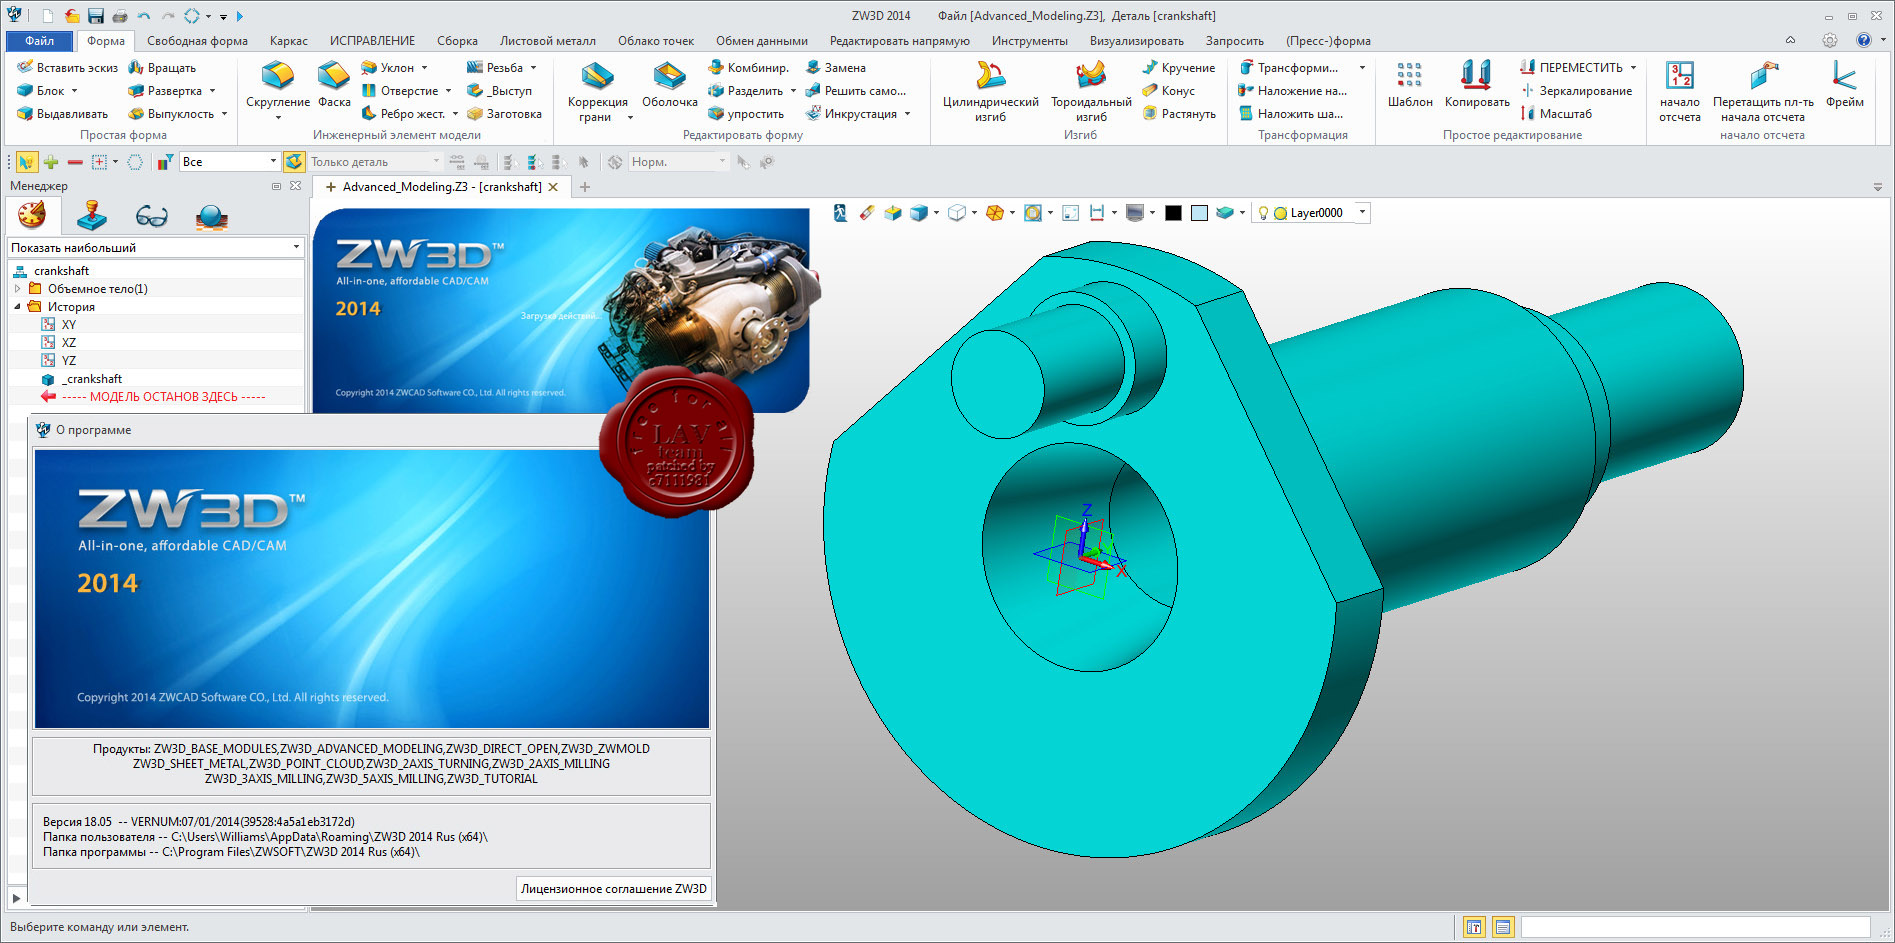Click the Копировать tool
1895x943 pixels.
click(x=1477, y=84)
